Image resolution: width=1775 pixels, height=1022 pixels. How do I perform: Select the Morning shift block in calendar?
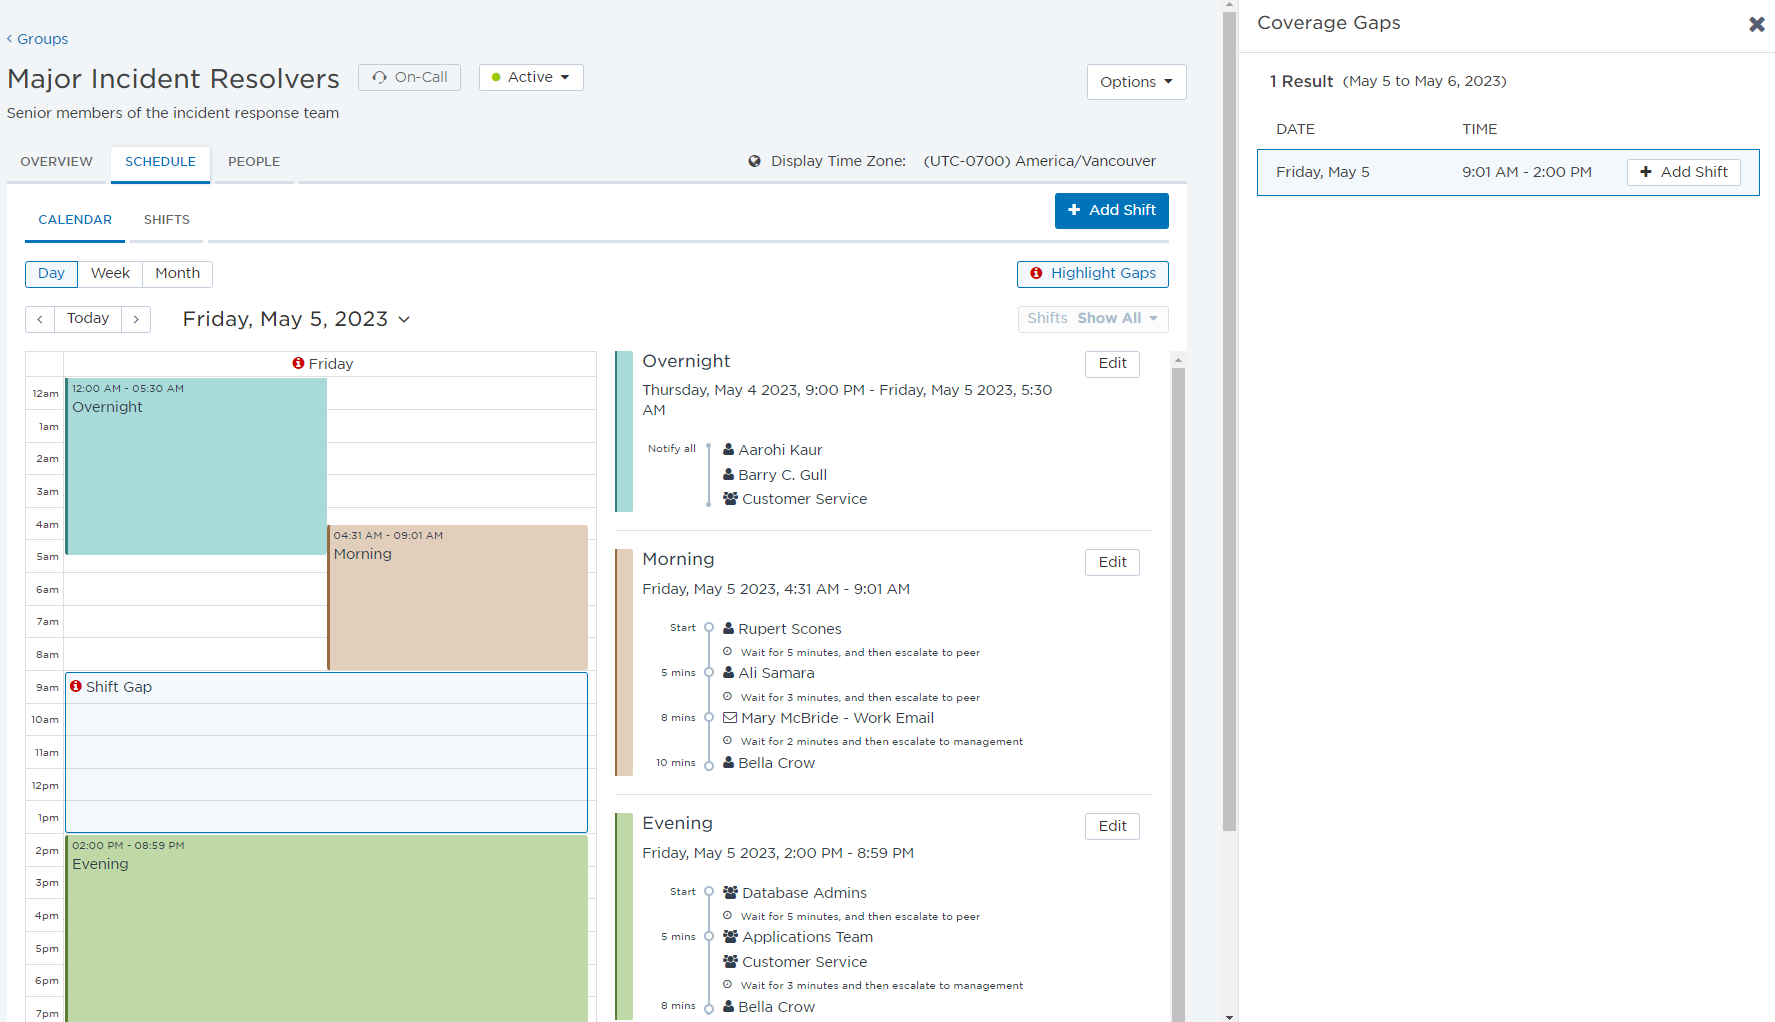click(458, 597)
